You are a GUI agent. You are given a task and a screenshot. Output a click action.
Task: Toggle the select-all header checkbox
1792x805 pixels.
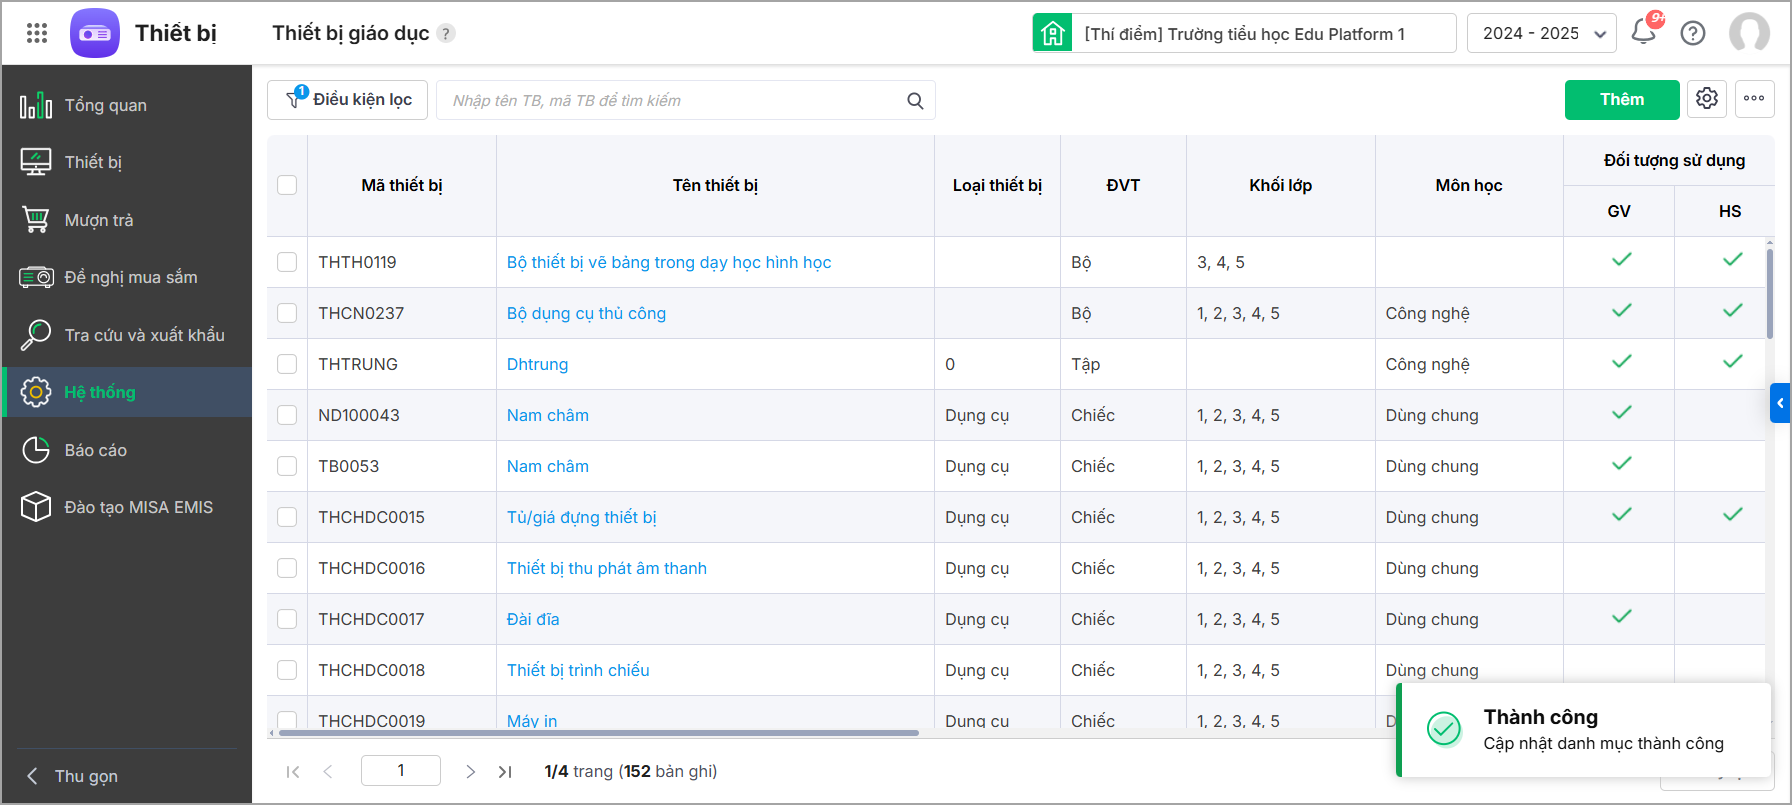287,185
